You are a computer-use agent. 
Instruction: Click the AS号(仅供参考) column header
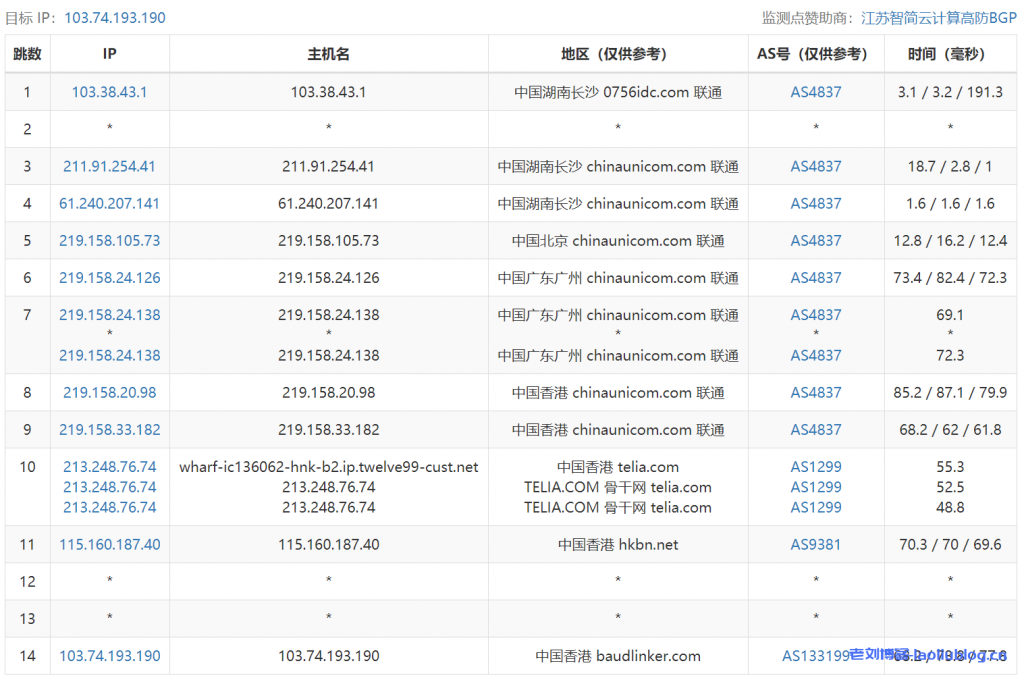[x=815, y=54]
